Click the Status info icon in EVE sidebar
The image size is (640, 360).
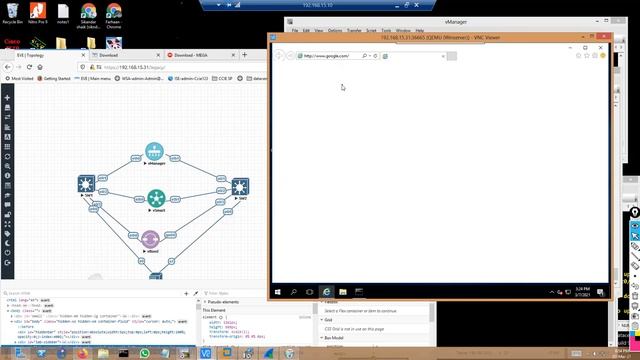(7, 176)
